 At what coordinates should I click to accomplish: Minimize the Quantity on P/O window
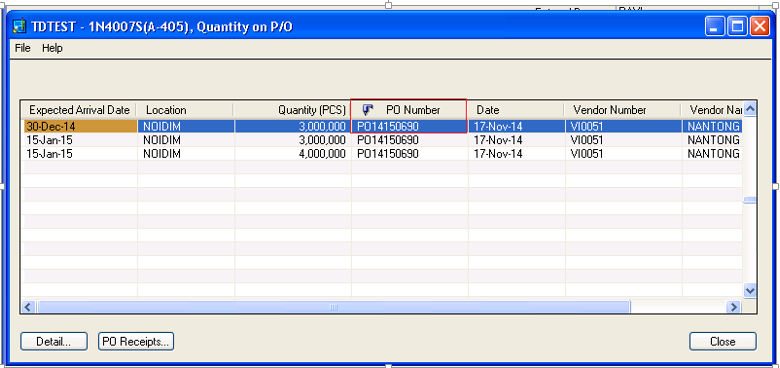715,26
